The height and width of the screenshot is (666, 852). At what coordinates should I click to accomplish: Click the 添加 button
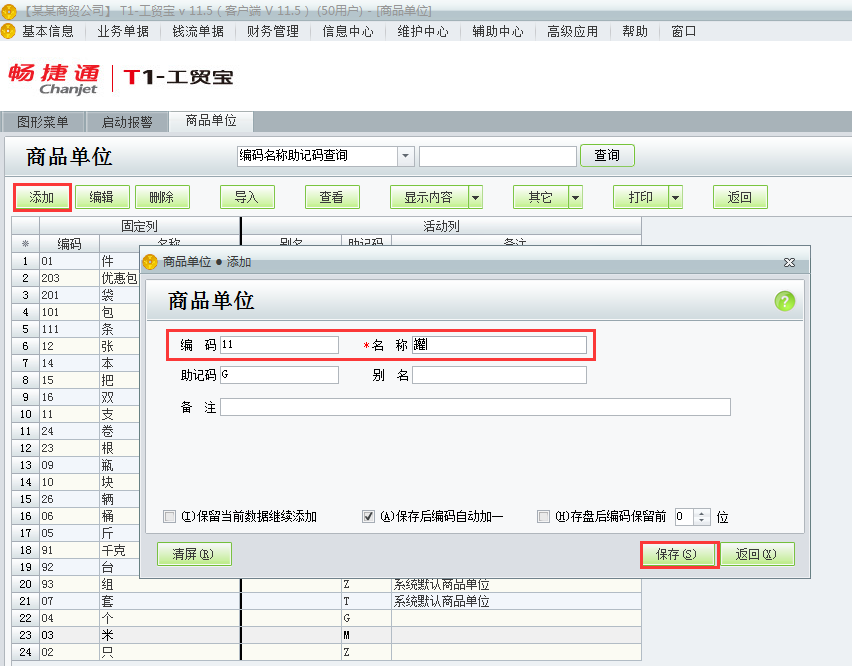pos(41,197)
